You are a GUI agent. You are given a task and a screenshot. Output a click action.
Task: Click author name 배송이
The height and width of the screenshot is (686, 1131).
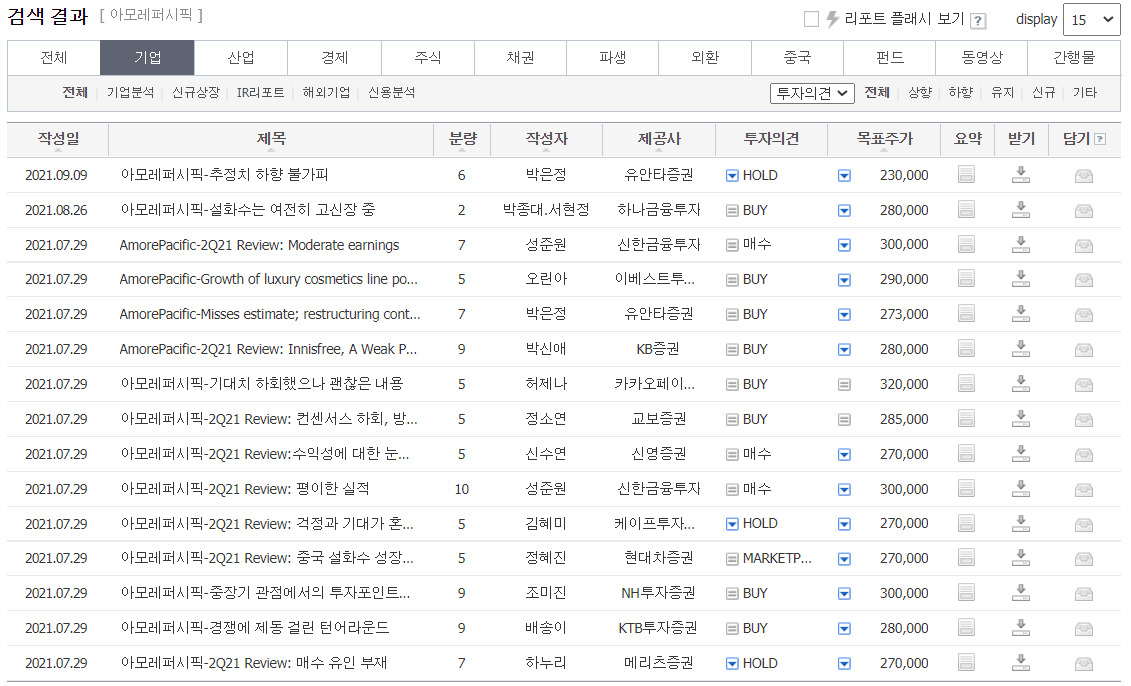(546, 628)
